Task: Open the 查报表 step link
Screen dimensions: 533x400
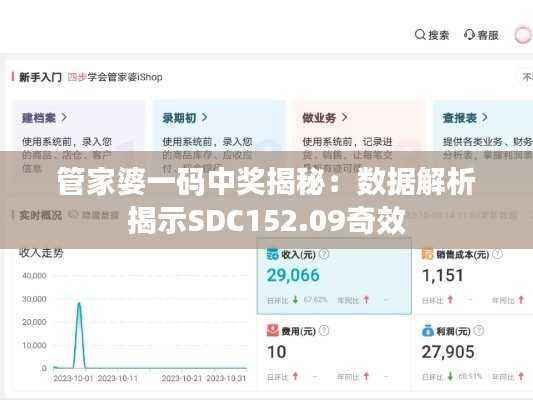Action: coord(460,118)
